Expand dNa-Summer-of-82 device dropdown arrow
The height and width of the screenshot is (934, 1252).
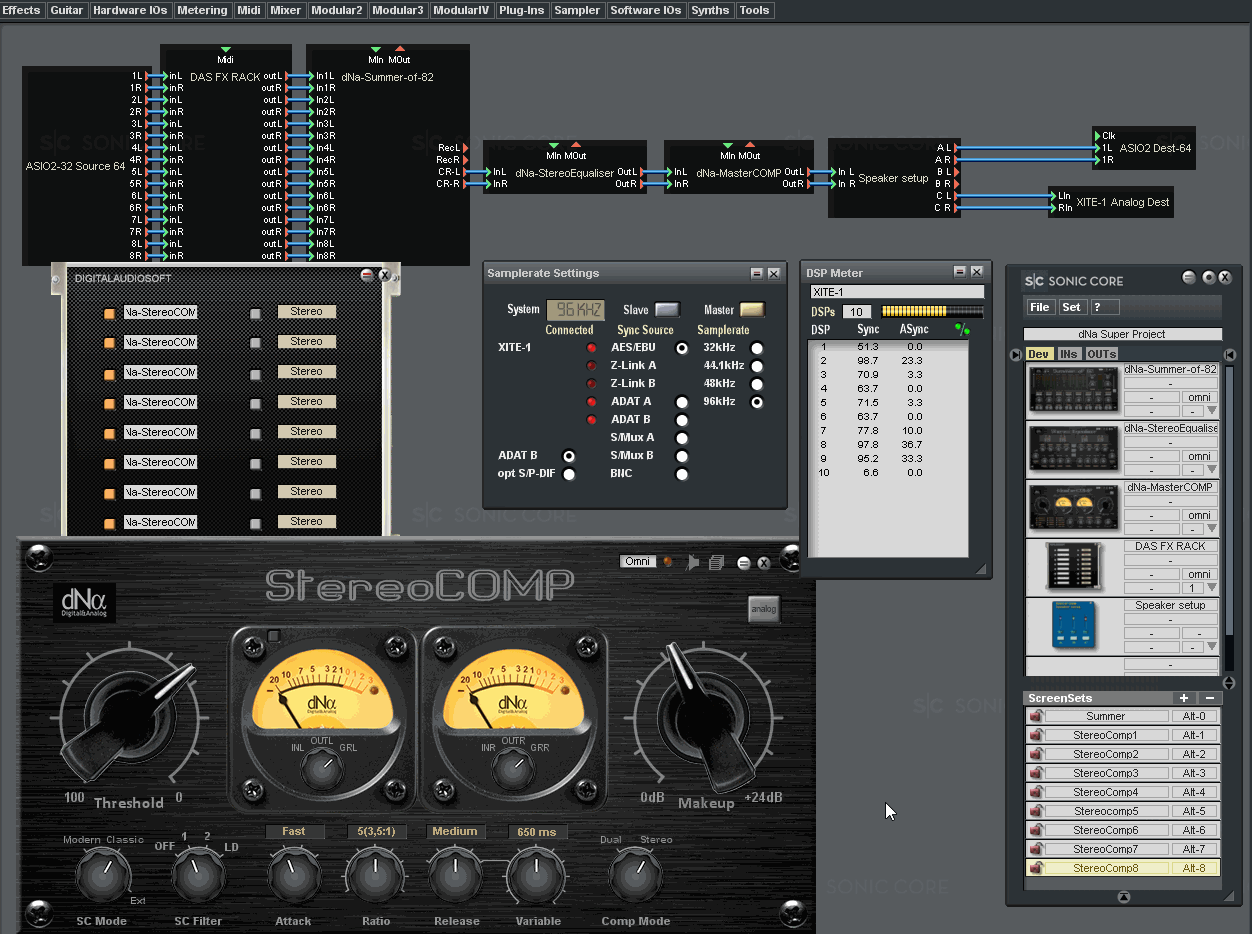pyautogui.click(x=1212, y=411)
